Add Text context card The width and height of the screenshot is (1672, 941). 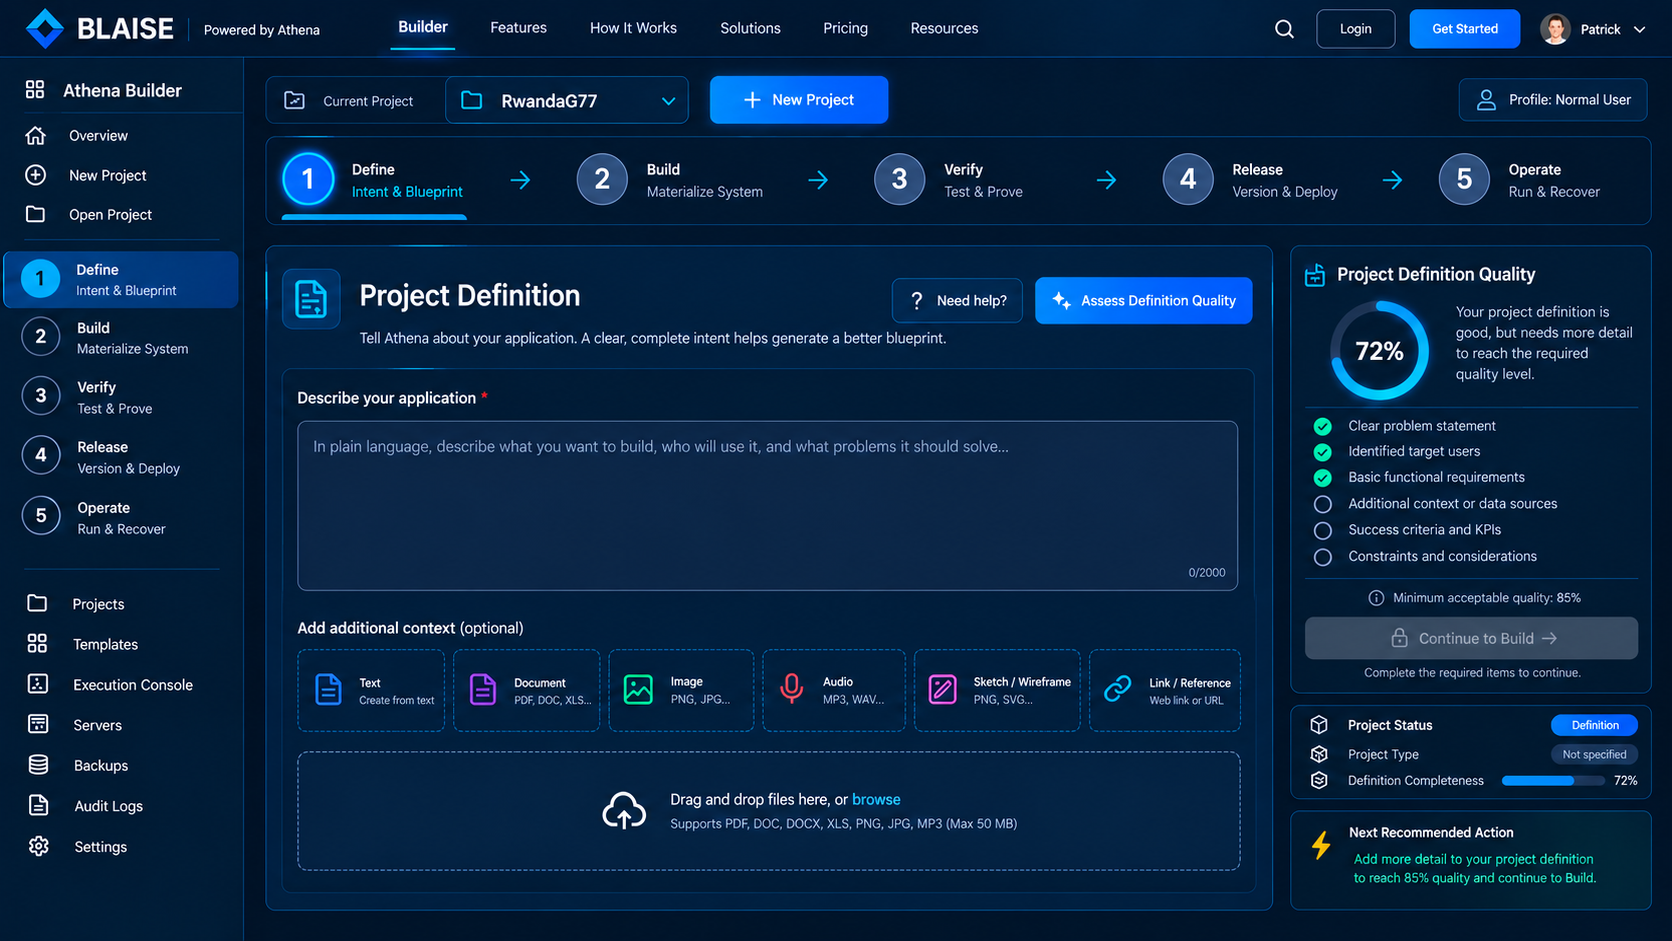[x=371, y=690]
